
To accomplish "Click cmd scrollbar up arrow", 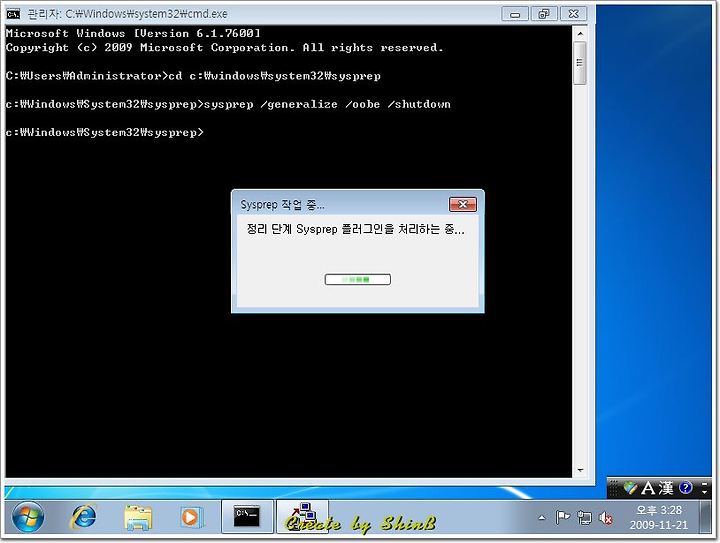I will point(580,34).
